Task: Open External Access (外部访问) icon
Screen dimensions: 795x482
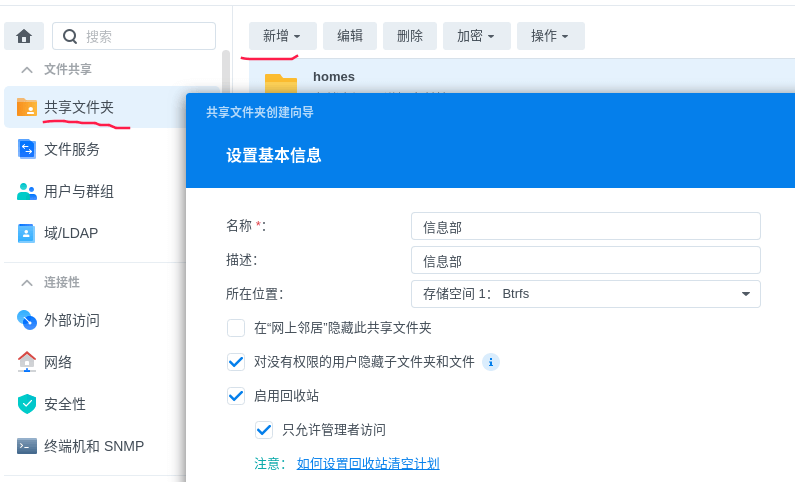Action: [27, 320]
